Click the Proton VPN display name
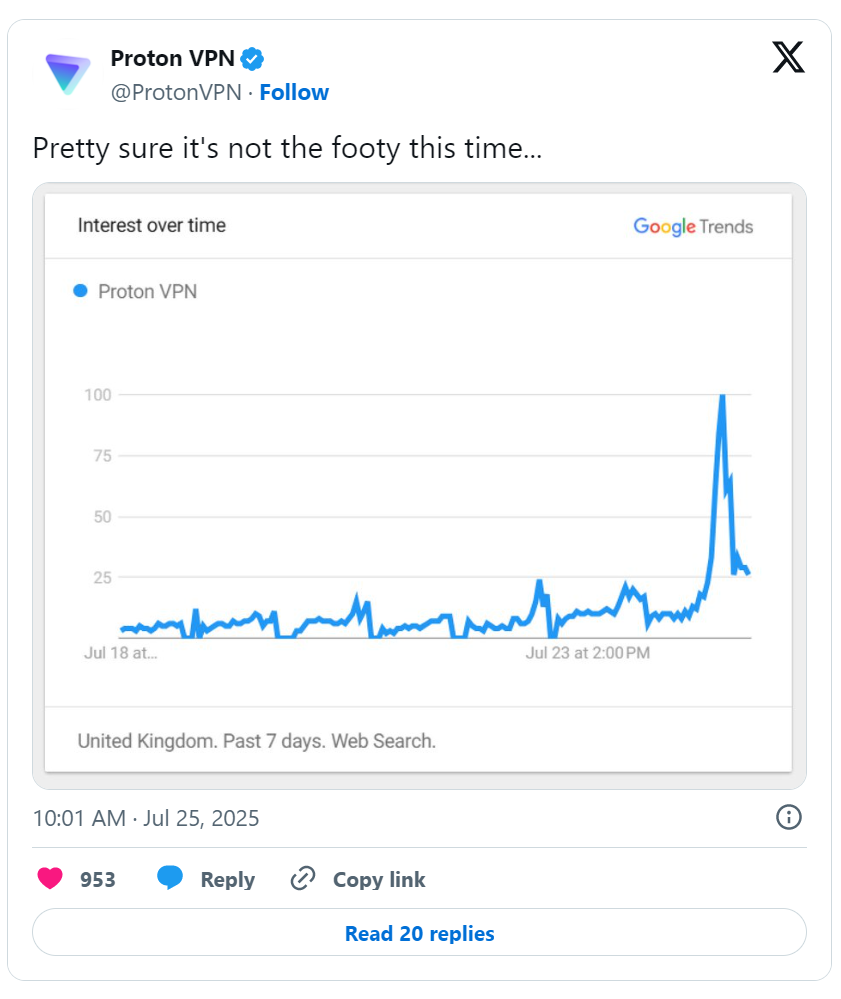The height and width of the screenshot is (999, 841). click(x=173, y=59)
